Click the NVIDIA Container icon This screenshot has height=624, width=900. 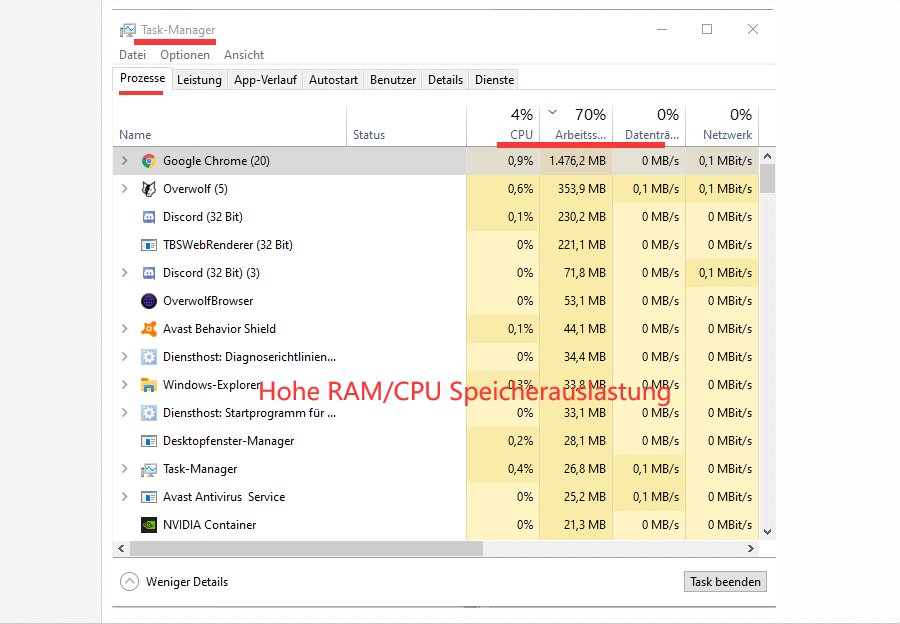[149, 524]
